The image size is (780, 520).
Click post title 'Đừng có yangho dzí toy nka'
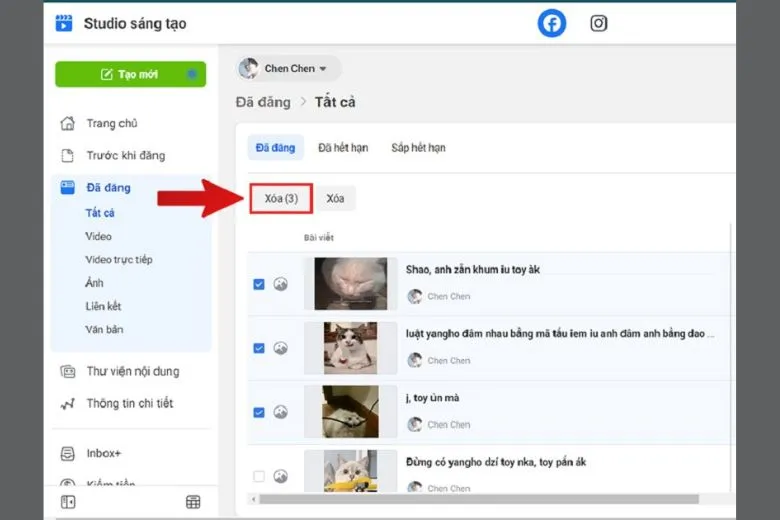[x=496, y=462]
